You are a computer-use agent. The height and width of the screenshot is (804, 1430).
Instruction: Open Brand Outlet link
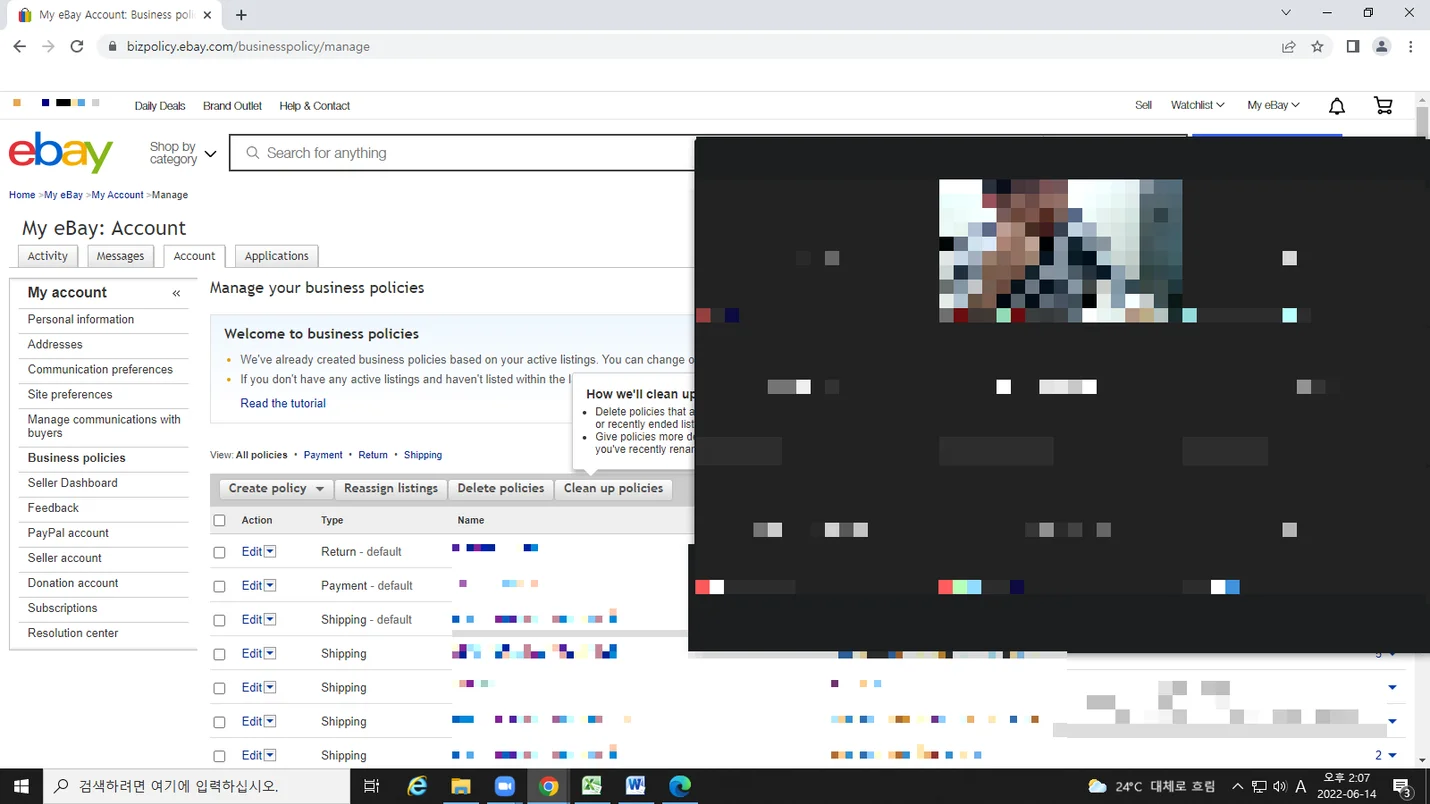(x=232, y=106)
